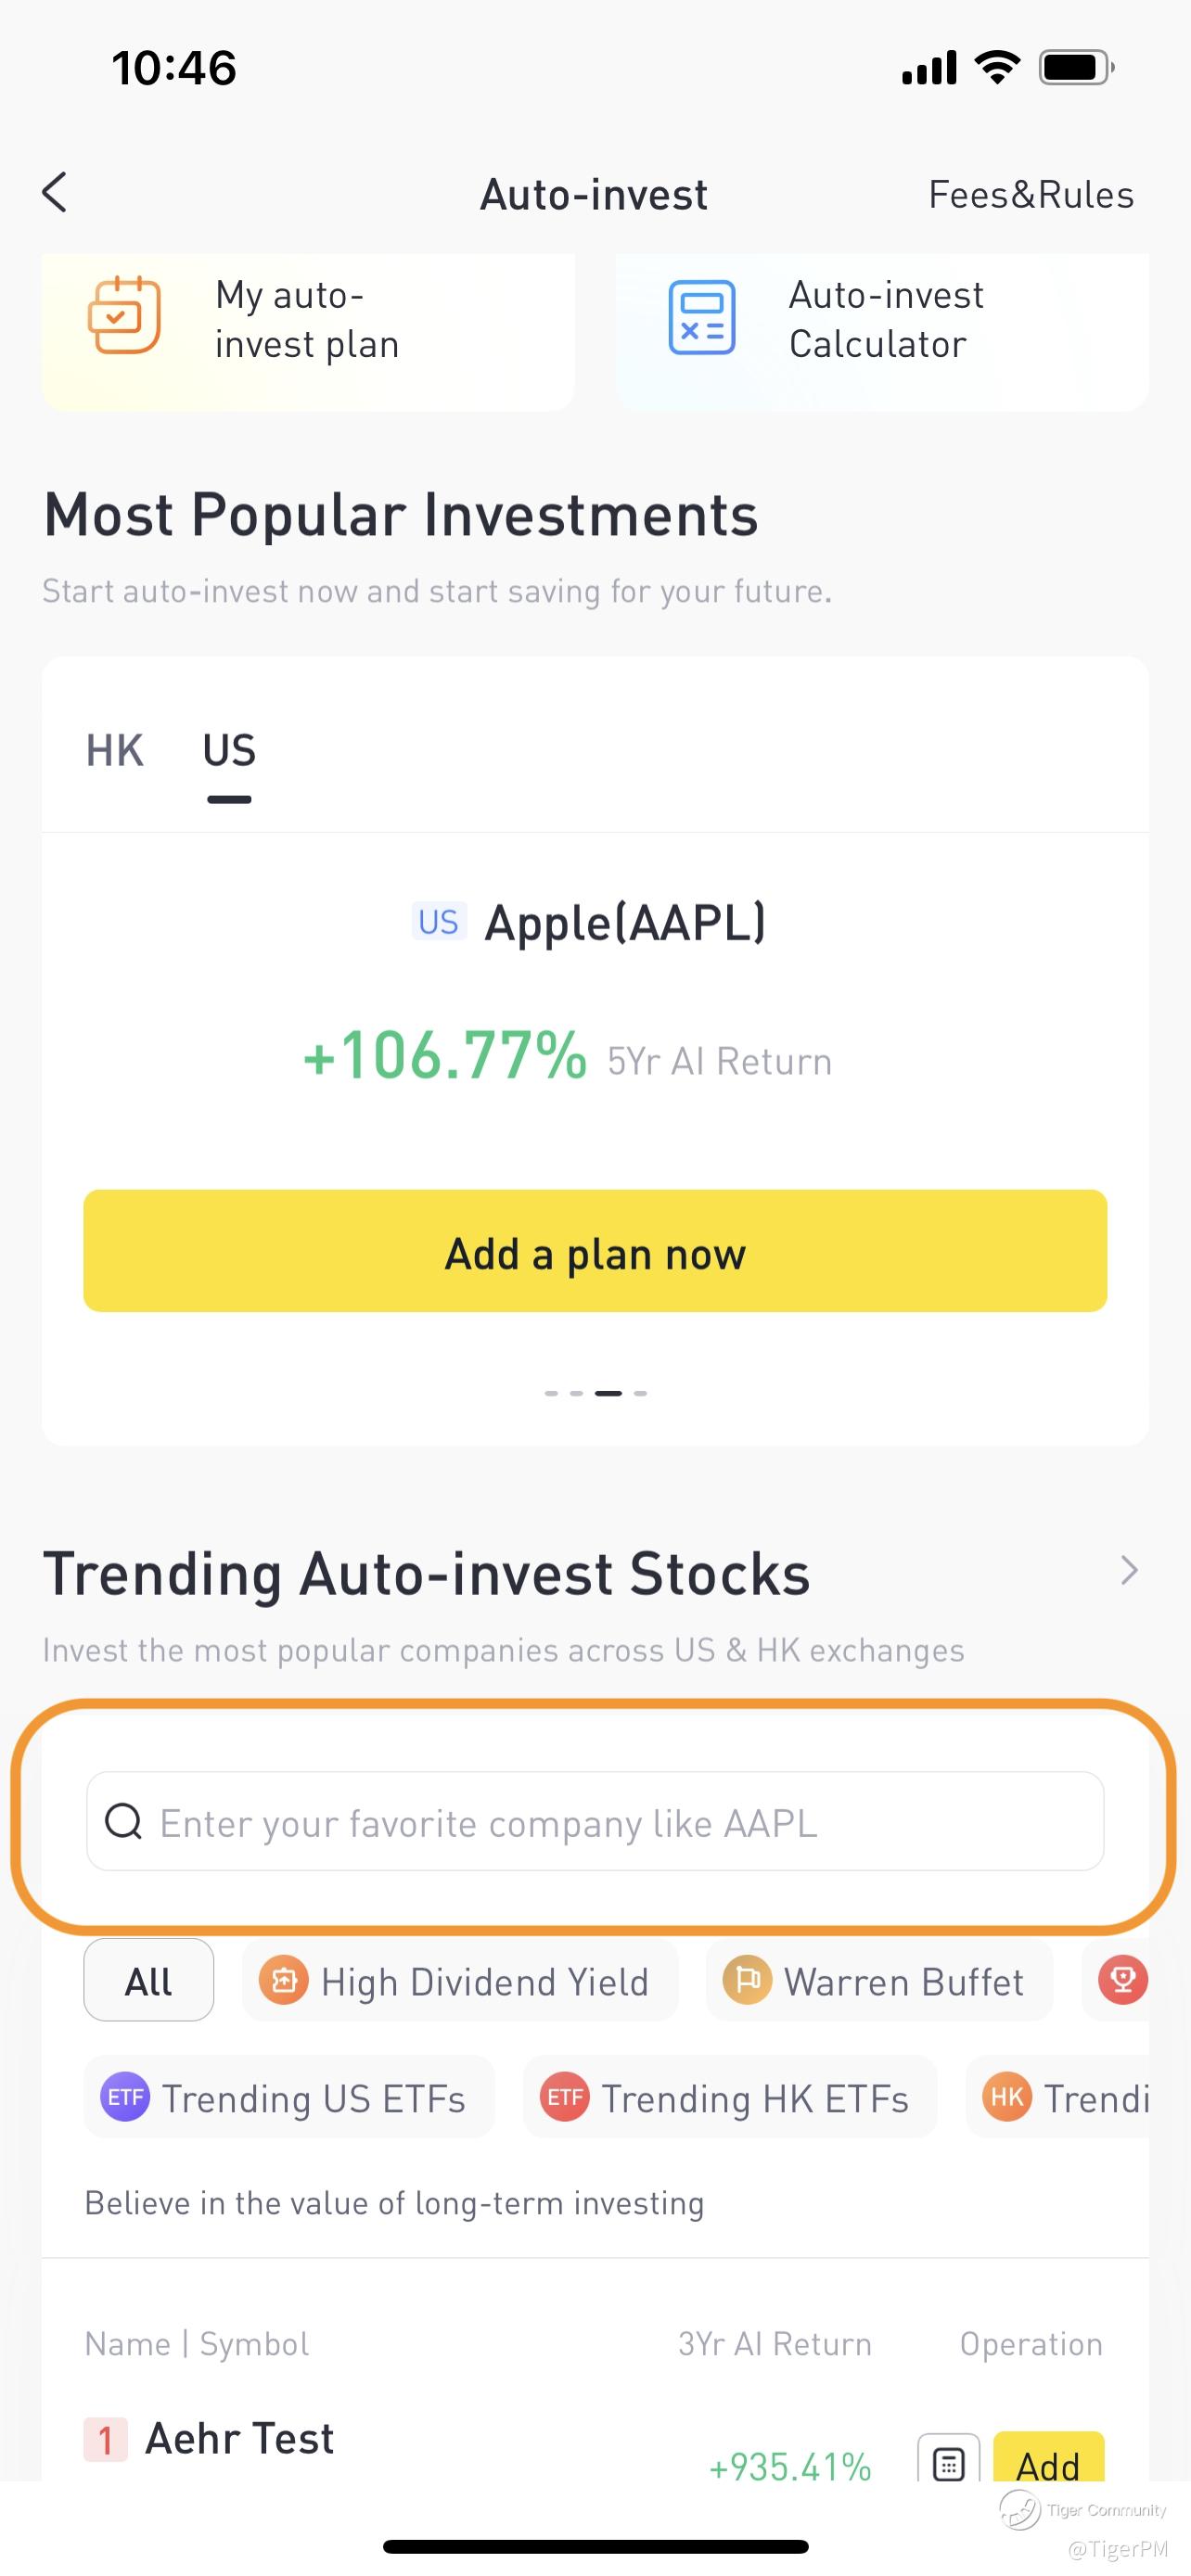Open the Fees&Rules link
This screenshot has width=1191, height=2576.
pyautogui.click(x=1031, y=195)
